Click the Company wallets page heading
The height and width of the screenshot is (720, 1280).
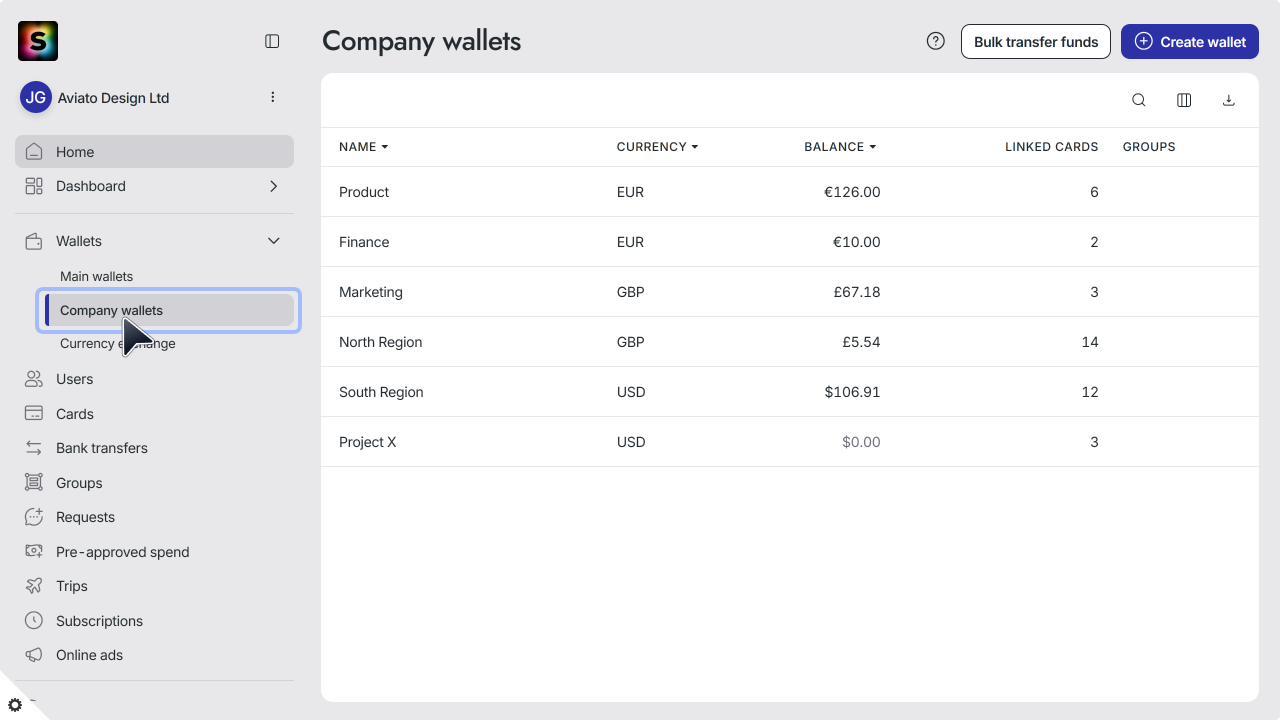[421, 41]
